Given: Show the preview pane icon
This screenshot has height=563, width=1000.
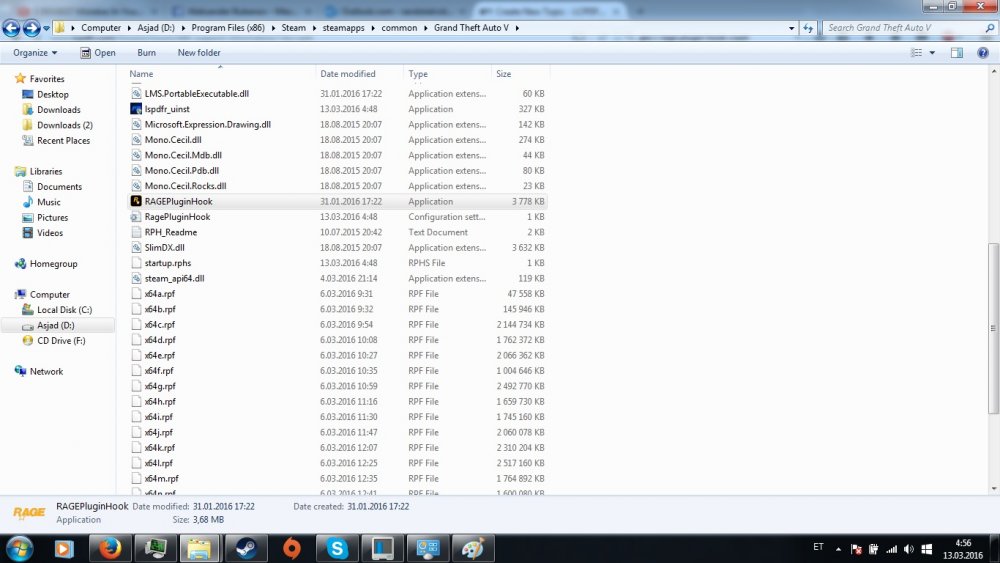Looking at the screenshot, I should [957, 53].
